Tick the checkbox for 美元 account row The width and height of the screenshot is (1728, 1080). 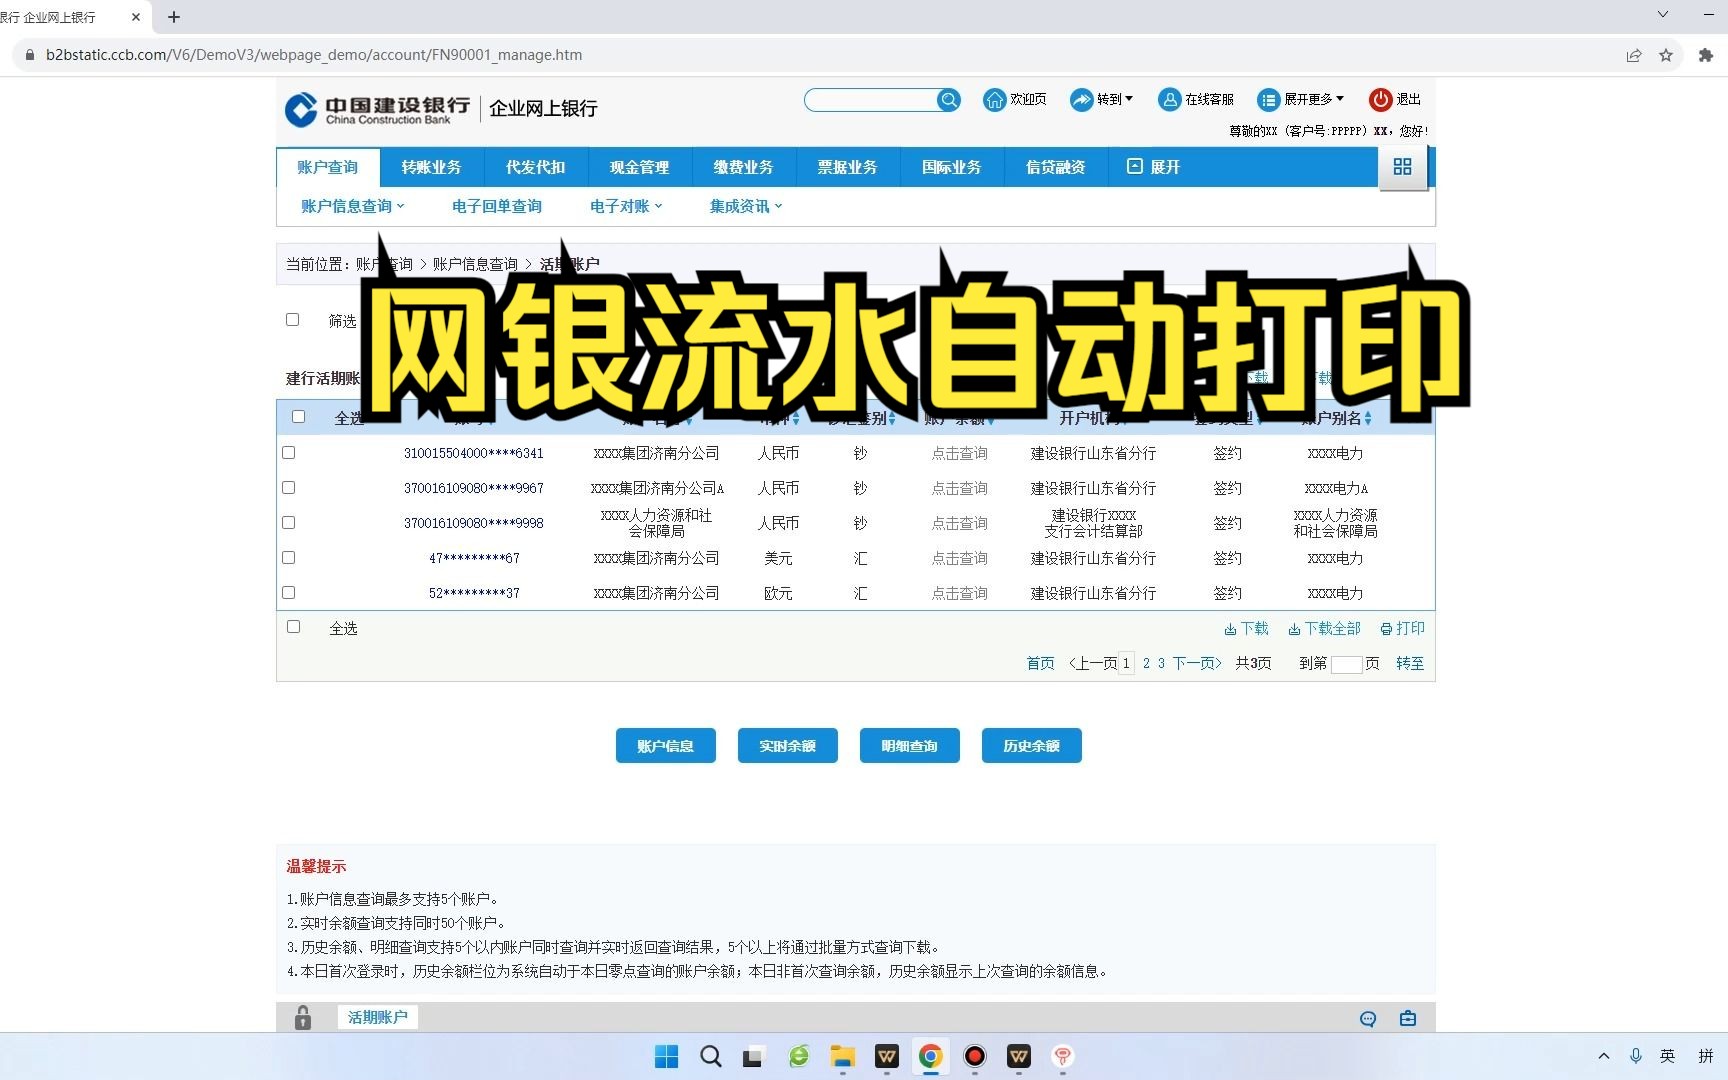pyautogui.click(x=288, y=557)
